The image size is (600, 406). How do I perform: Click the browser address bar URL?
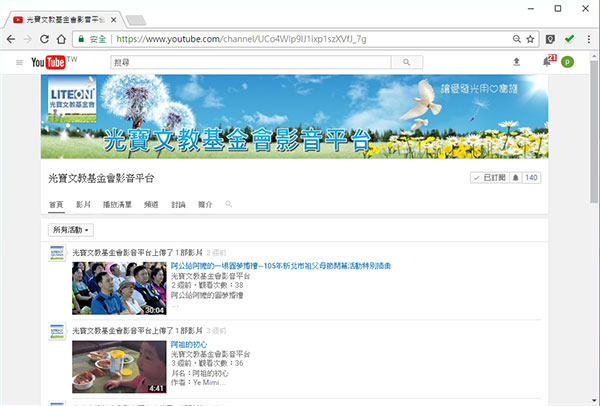(x=241, y=39)
